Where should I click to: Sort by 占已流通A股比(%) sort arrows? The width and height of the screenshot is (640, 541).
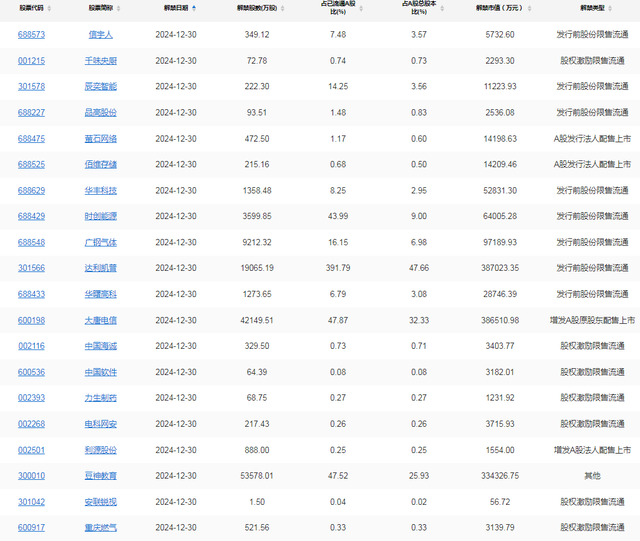361,8
